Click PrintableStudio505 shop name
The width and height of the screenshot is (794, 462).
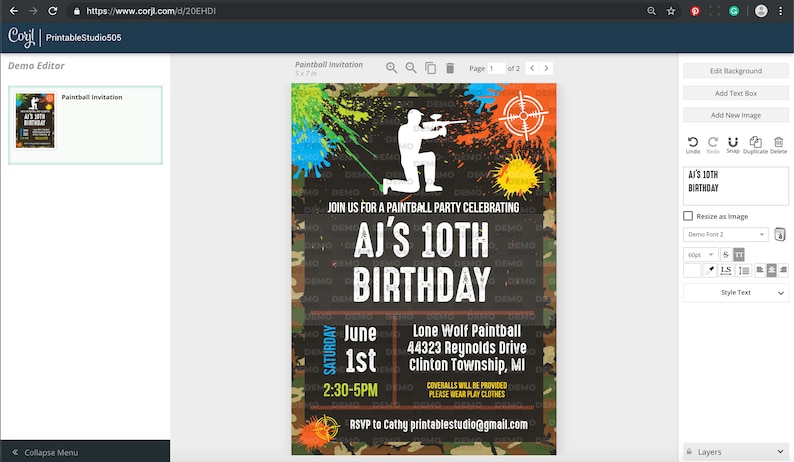point(84,37)
